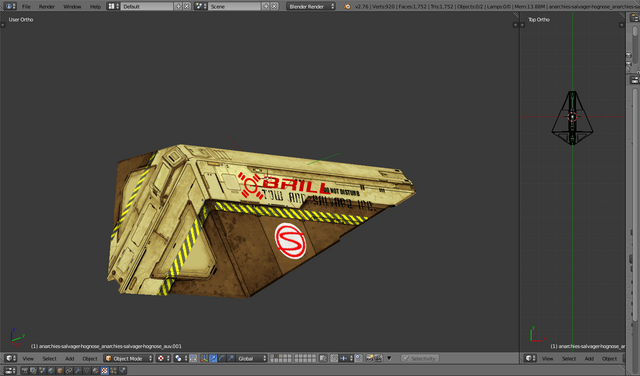This screenshot has width=640, height=376.
Task: Add a new scene
Action: point(266,7)
